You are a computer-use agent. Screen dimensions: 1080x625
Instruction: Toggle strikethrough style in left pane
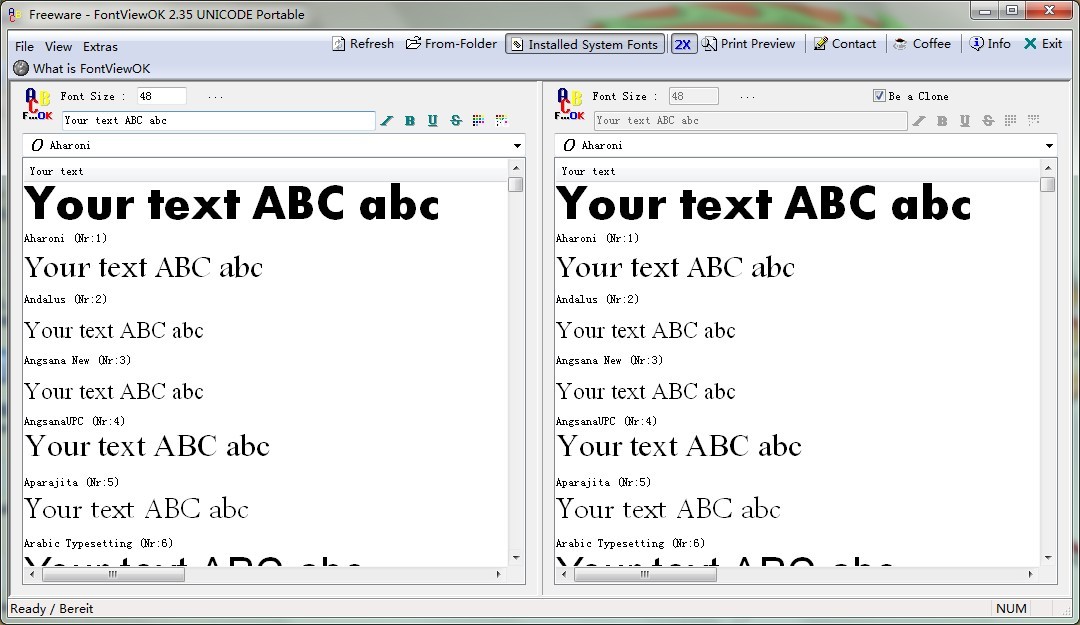click(456, 121)
